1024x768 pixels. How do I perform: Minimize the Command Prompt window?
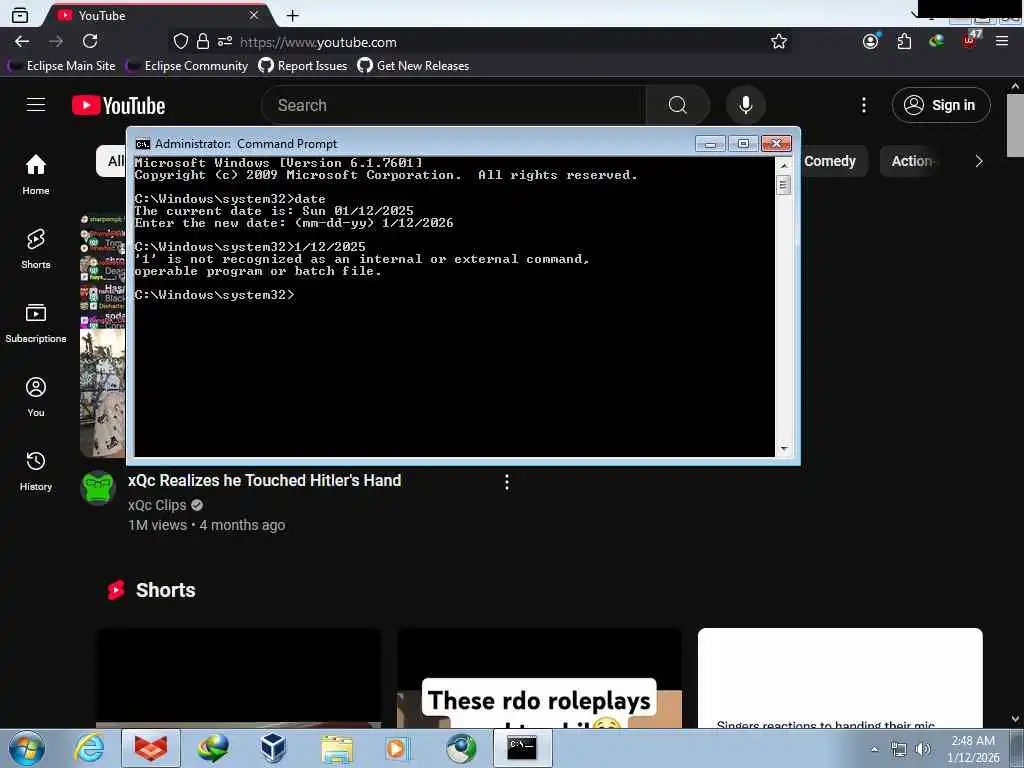click(x=710, y=144)
